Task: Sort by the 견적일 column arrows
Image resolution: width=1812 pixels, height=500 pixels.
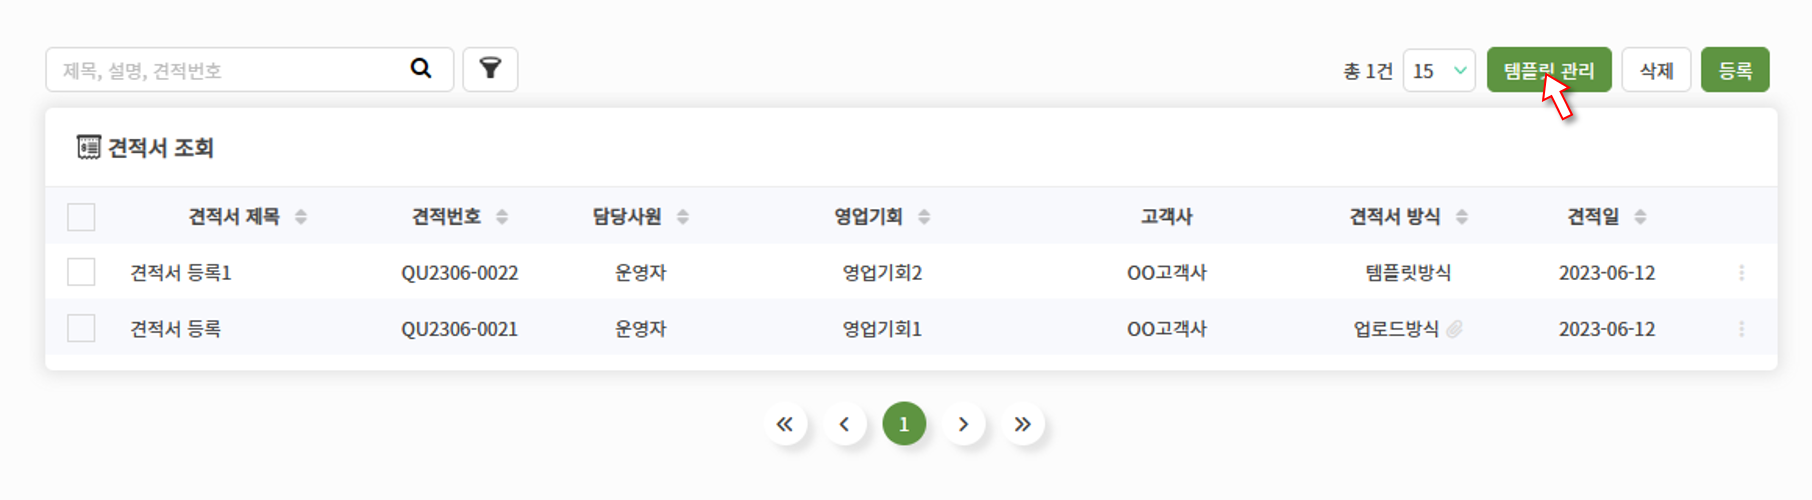Action: pos(1640,217)
